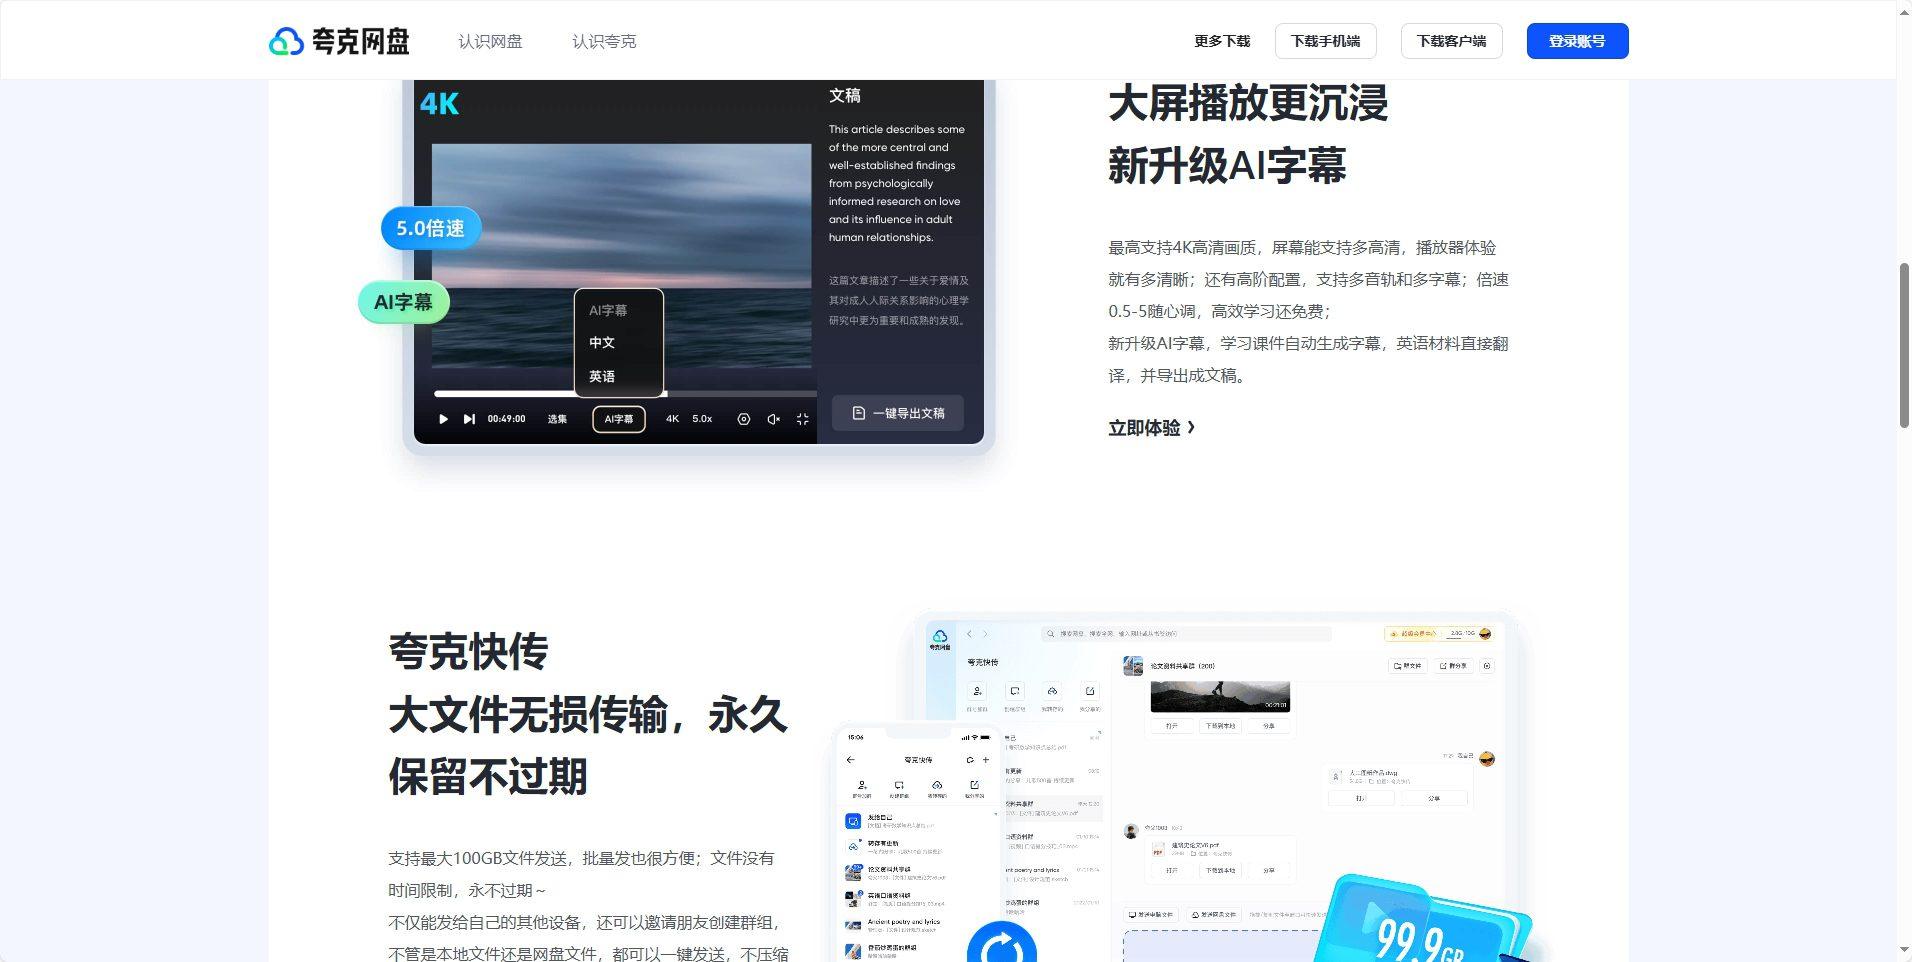1912x962 pixels.
Task: Open the 更多下载 dropdown in the top navigation
Action: (1221, 41)
